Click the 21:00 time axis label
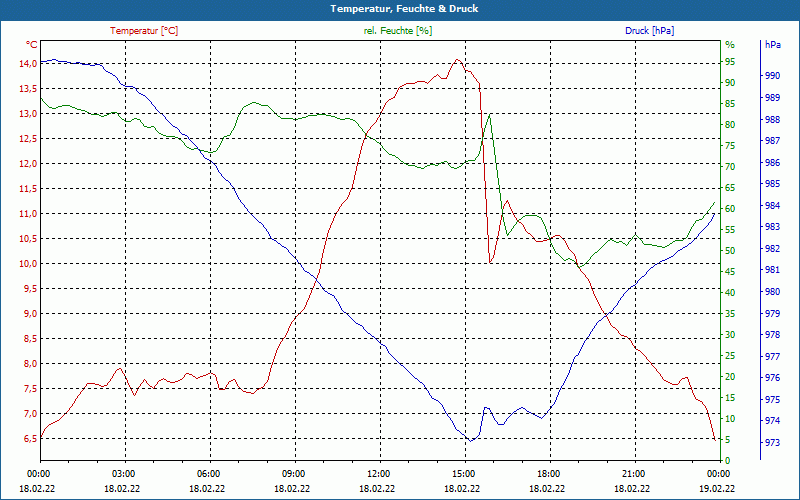The width and height of the screenshot is (800, 500). 633,474
